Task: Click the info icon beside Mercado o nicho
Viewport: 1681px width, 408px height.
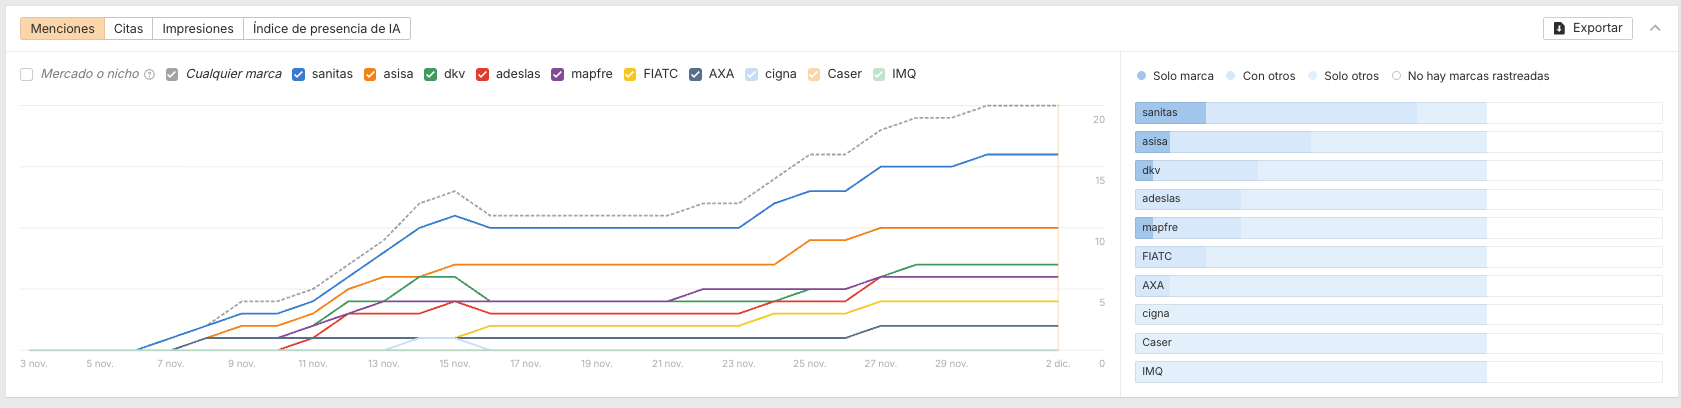Action: click(x=150, y=74)
